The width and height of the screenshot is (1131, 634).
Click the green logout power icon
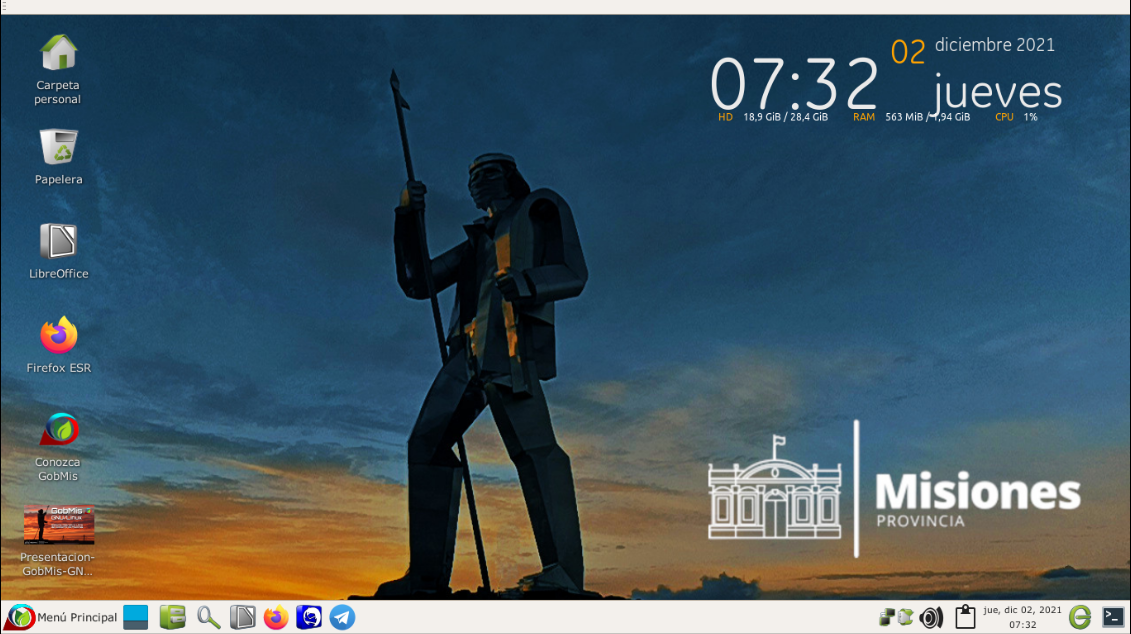1080,617
